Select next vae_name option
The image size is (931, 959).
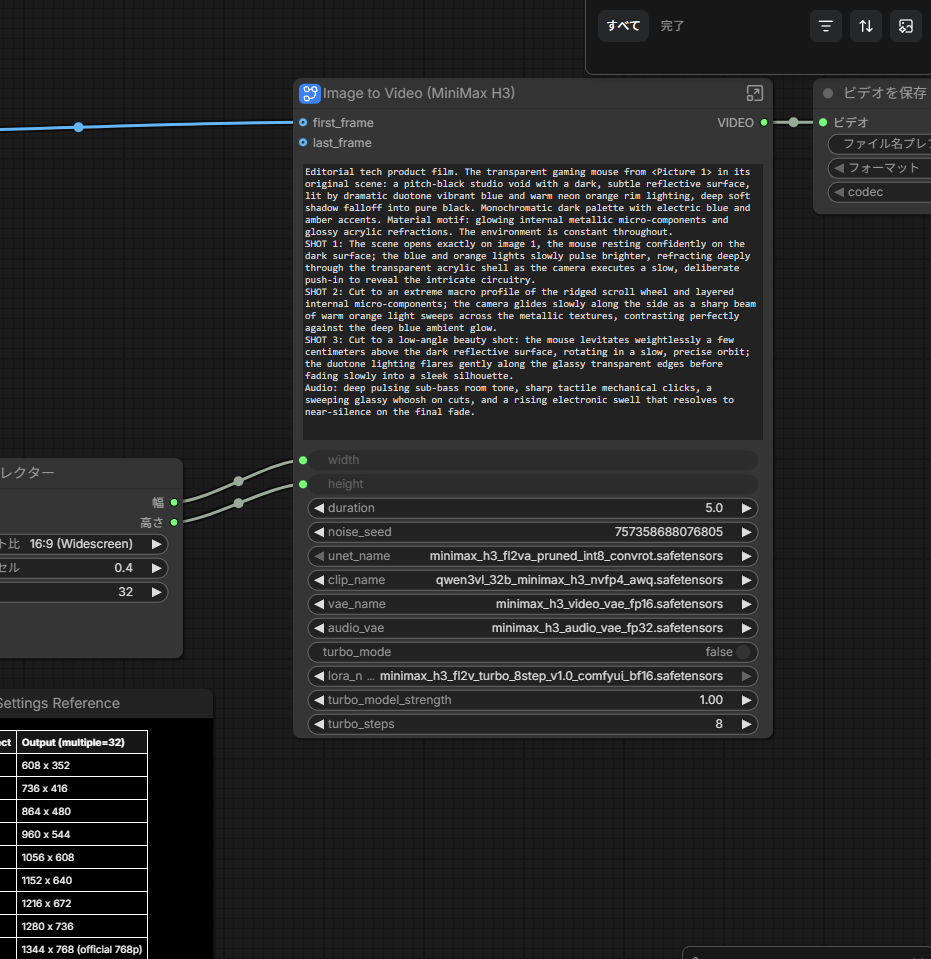tap(746, 604)
